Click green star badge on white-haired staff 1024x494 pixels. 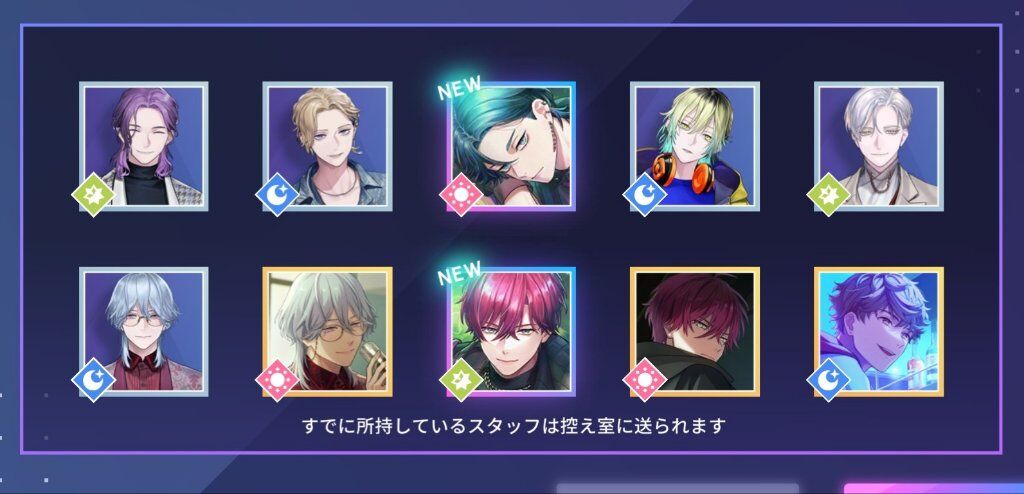[x=828, y=195]
